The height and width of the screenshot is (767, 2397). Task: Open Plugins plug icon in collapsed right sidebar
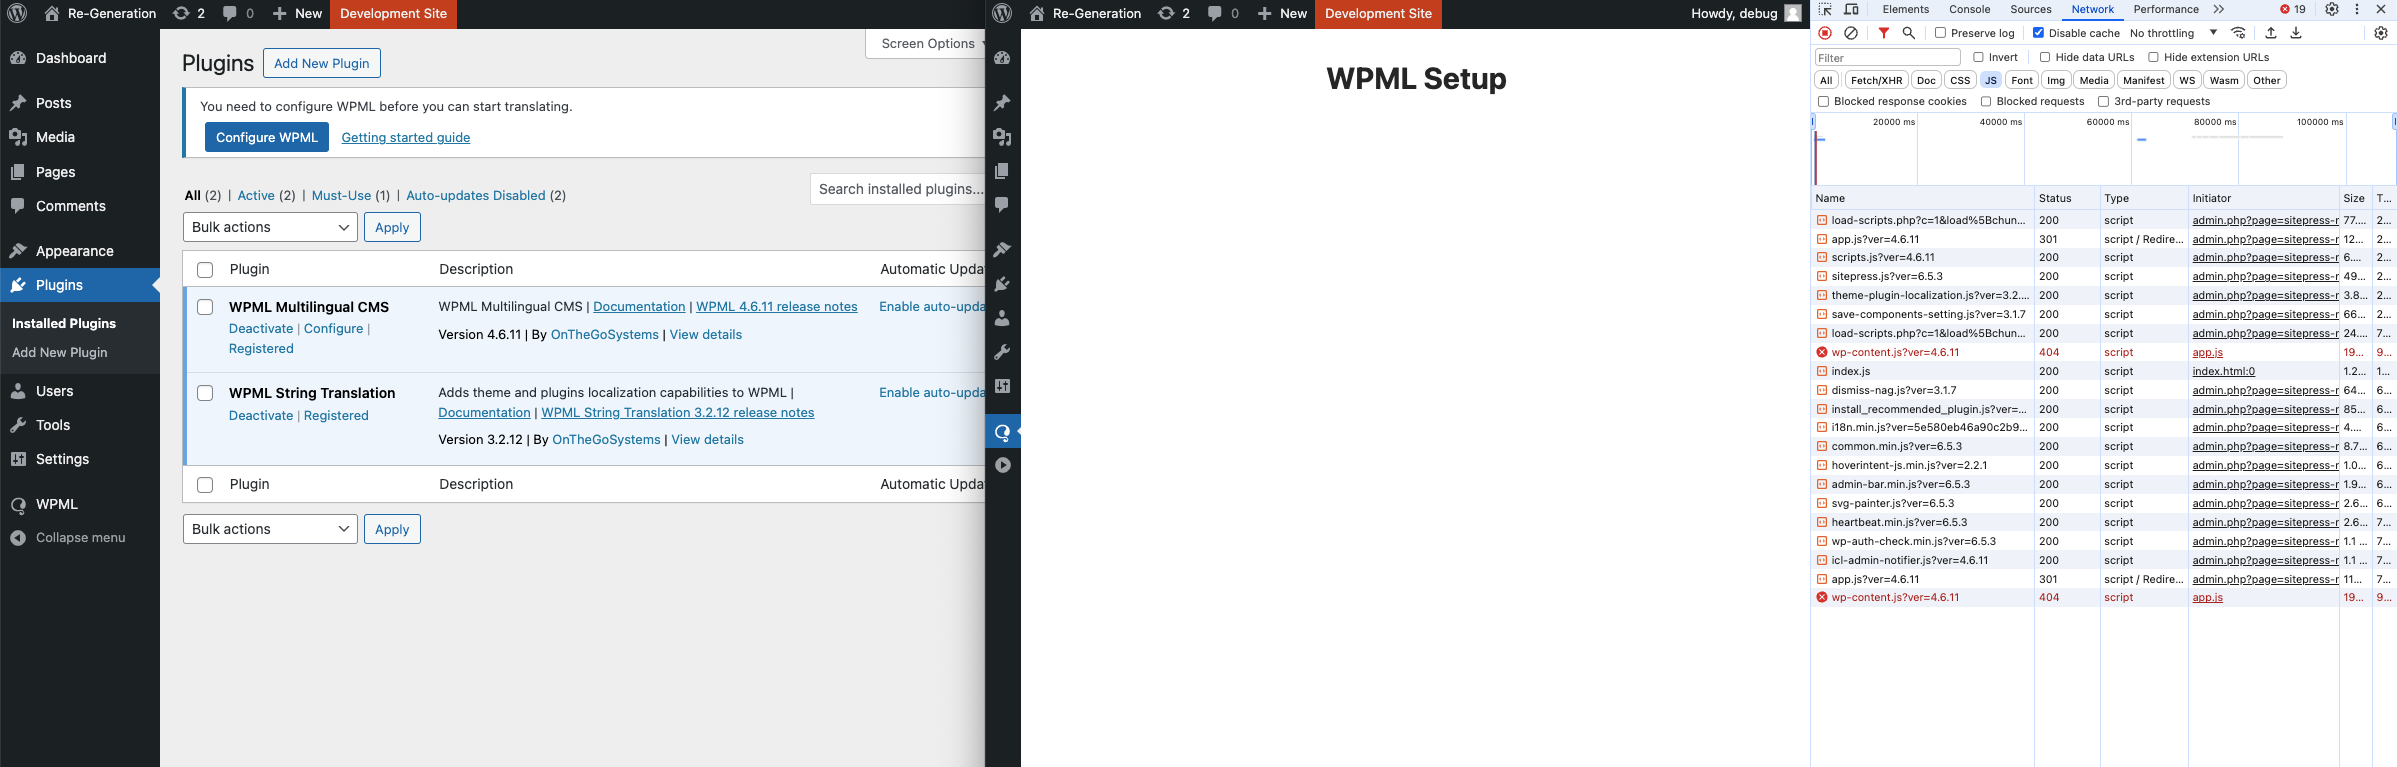tap(1002, 284)
